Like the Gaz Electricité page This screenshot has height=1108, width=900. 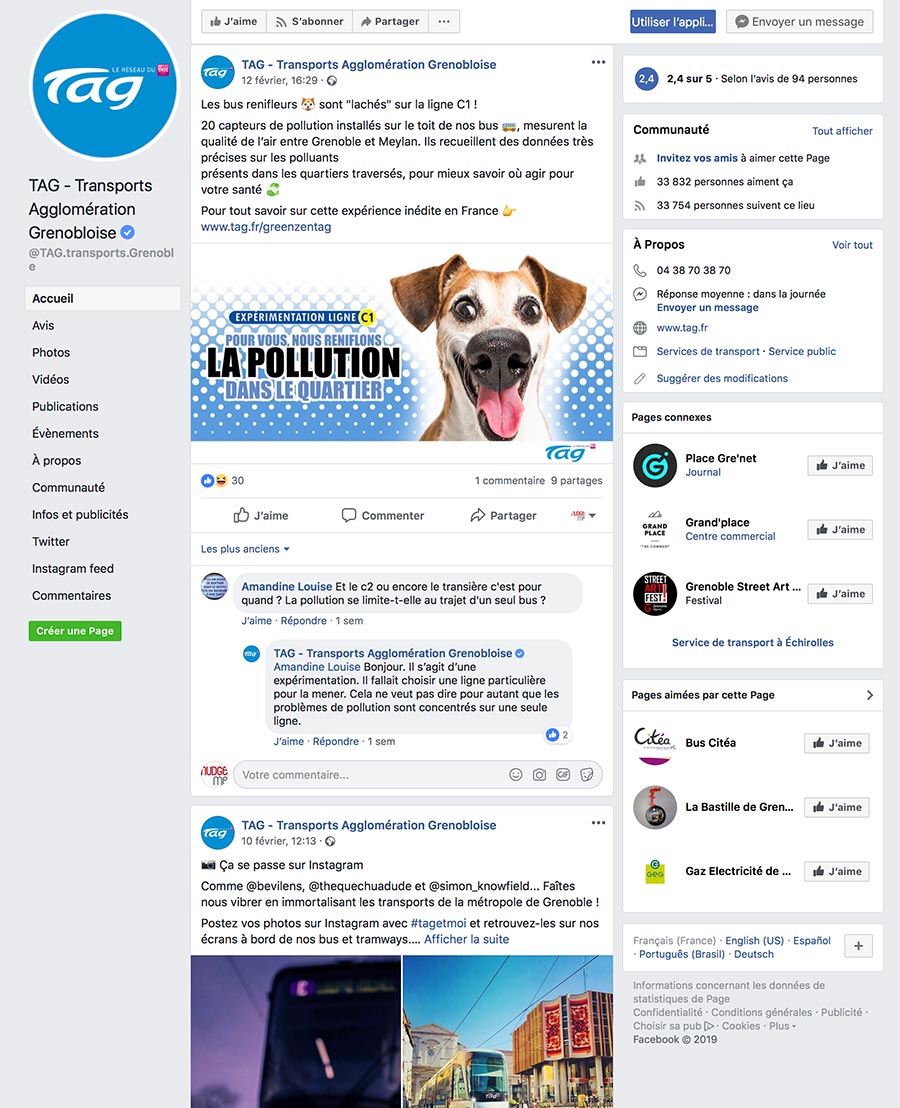coord(836,872)
